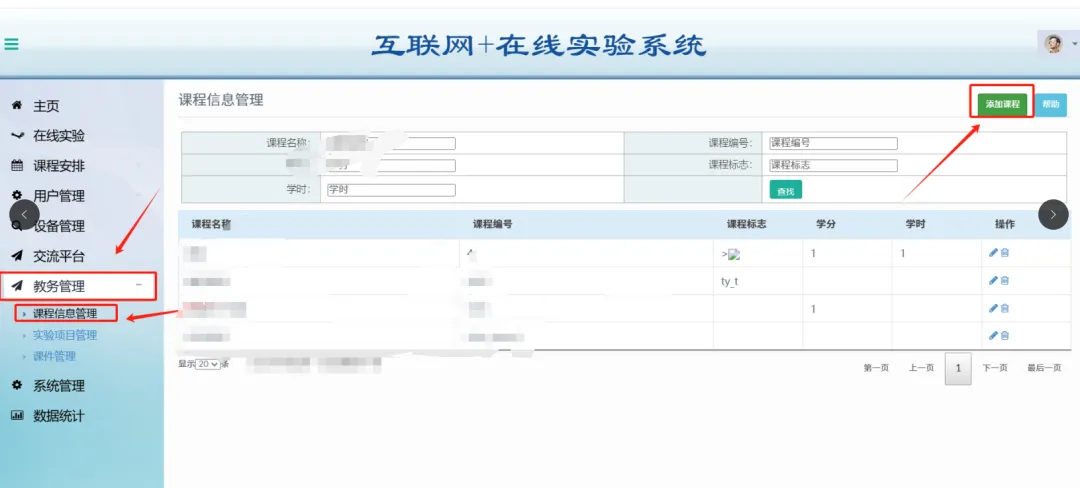This screenshot has height=488, width=1080.
Task: Go to 下一页 in pagination
Action: [x=995, y=368]
